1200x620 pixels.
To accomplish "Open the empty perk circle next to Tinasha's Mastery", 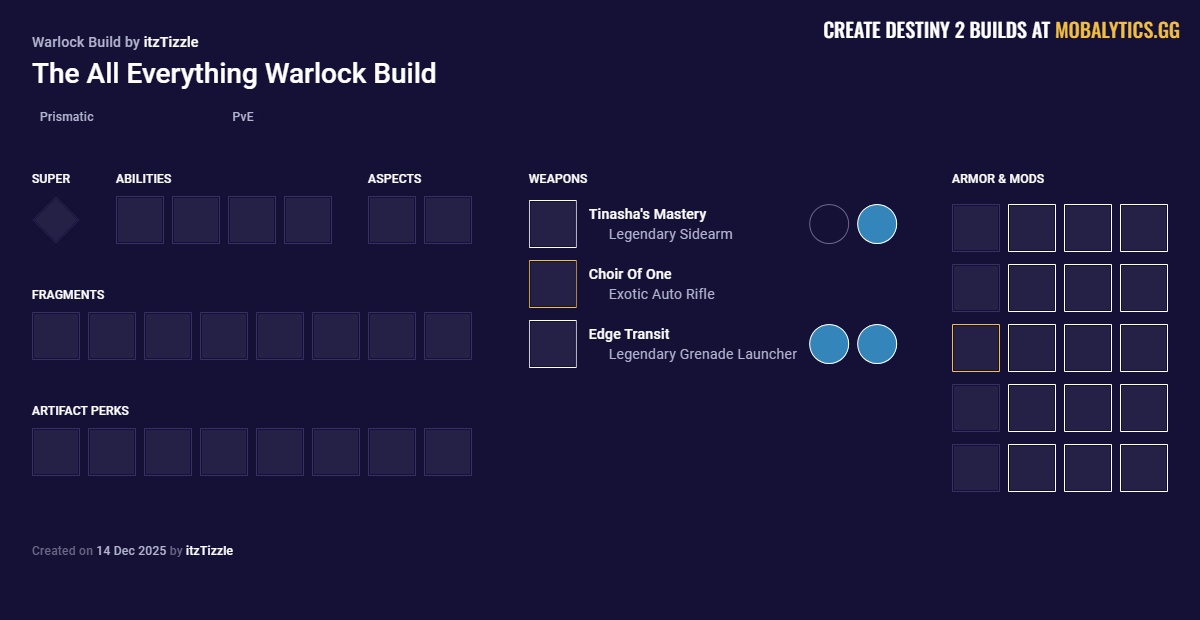I will point(829,224).
